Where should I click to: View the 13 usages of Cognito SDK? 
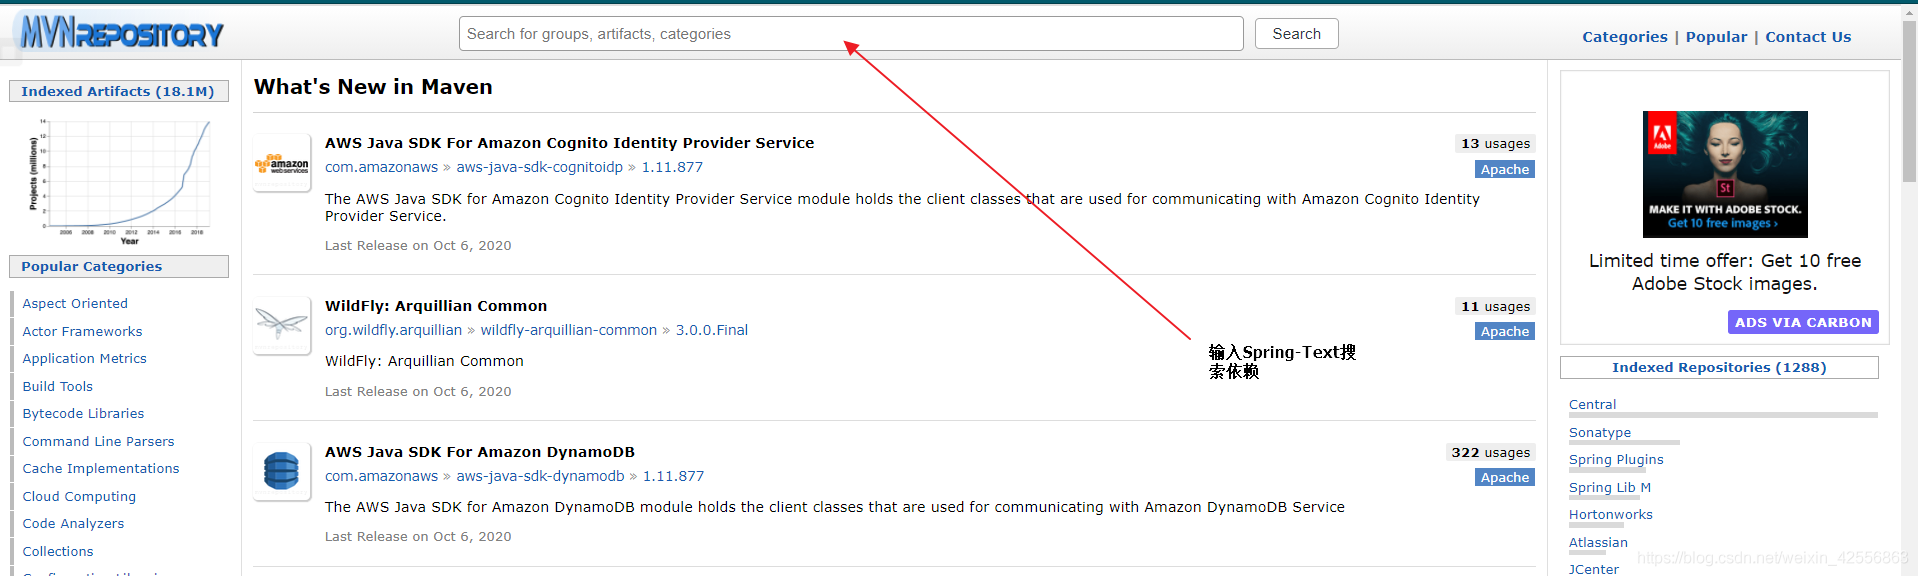(1495, 144)
